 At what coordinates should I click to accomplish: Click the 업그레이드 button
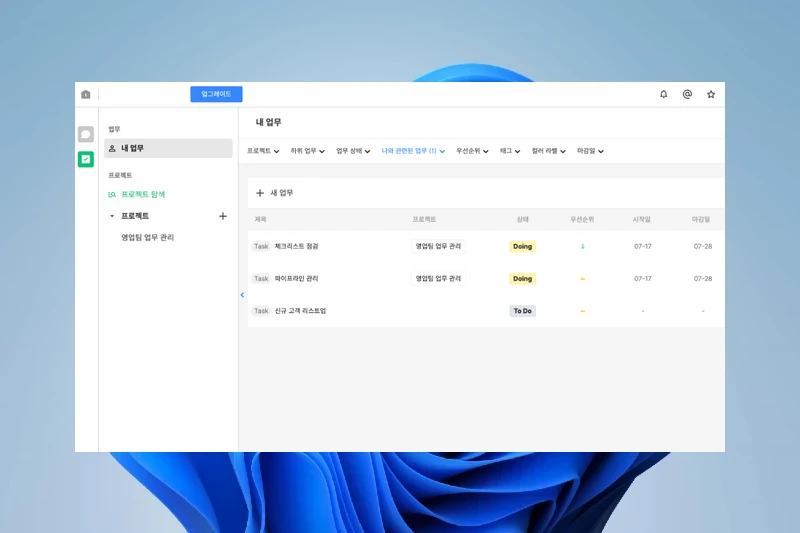(216, 94)
